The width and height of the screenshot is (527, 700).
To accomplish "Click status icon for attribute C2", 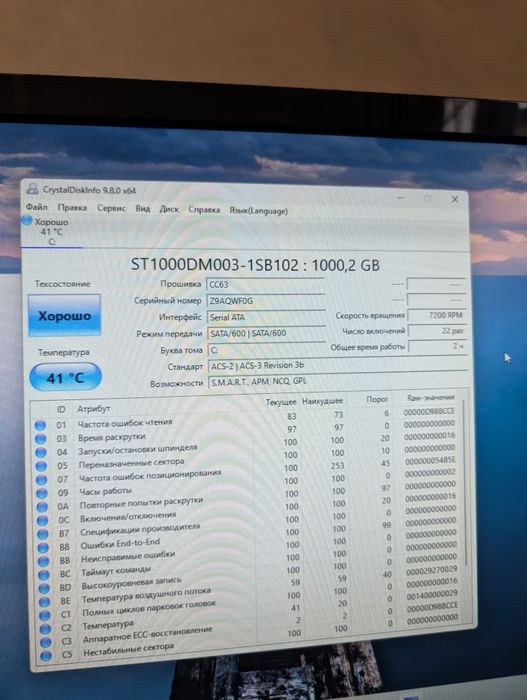I will click(x=46, y=629).
